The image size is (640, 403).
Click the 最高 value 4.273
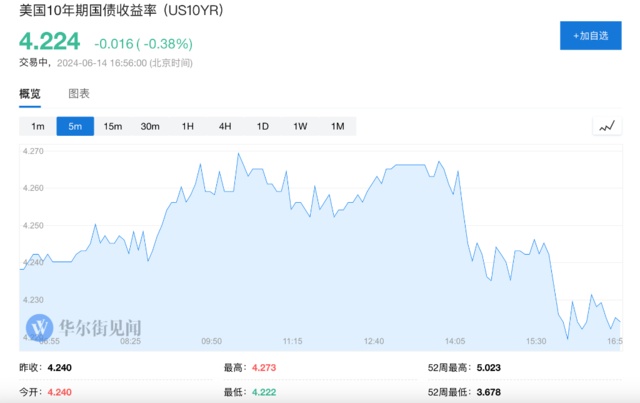point(263,368)
